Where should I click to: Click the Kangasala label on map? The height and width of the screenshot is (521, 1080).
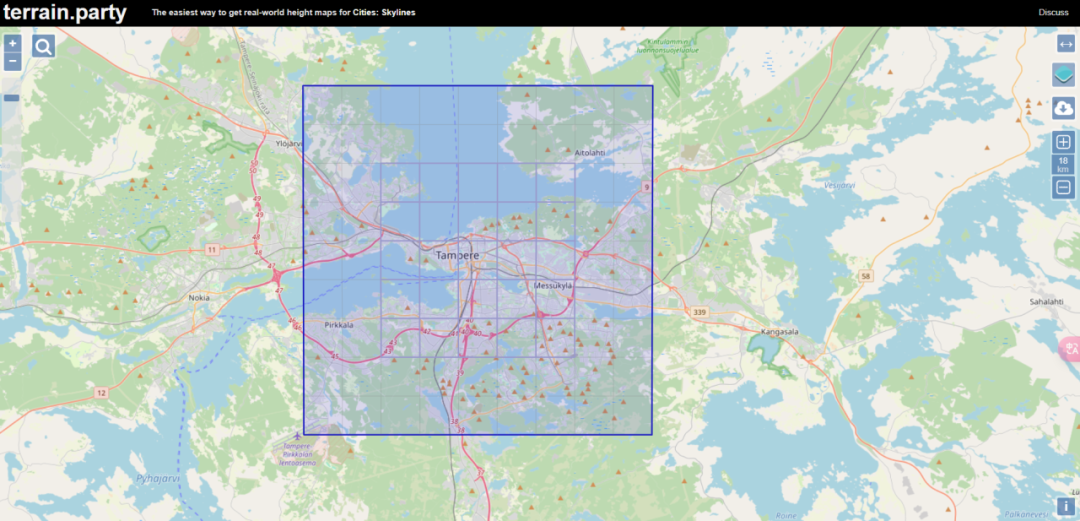pyautogui.click(x=779, y=331)
